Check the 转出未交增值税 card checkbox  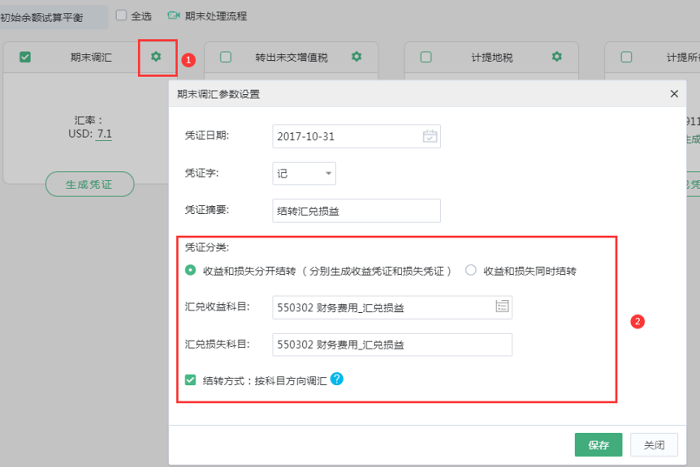pyautogui.click(x=225, y=57)
